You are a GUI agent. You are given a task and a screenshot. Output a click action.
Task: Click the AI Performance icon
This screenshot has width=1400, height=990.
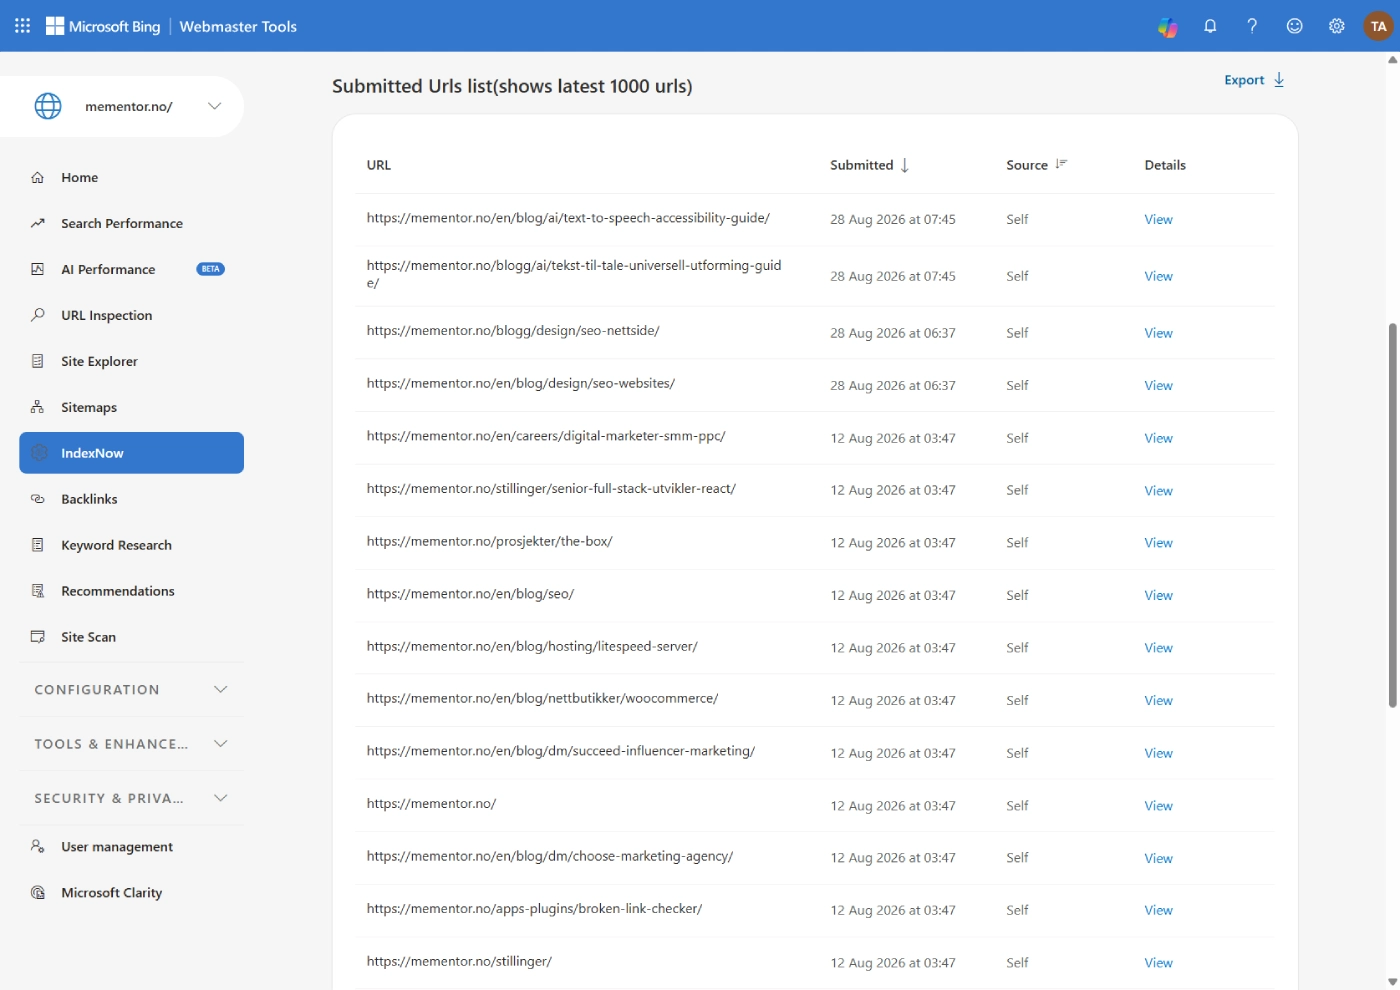(x=38, y=269)
